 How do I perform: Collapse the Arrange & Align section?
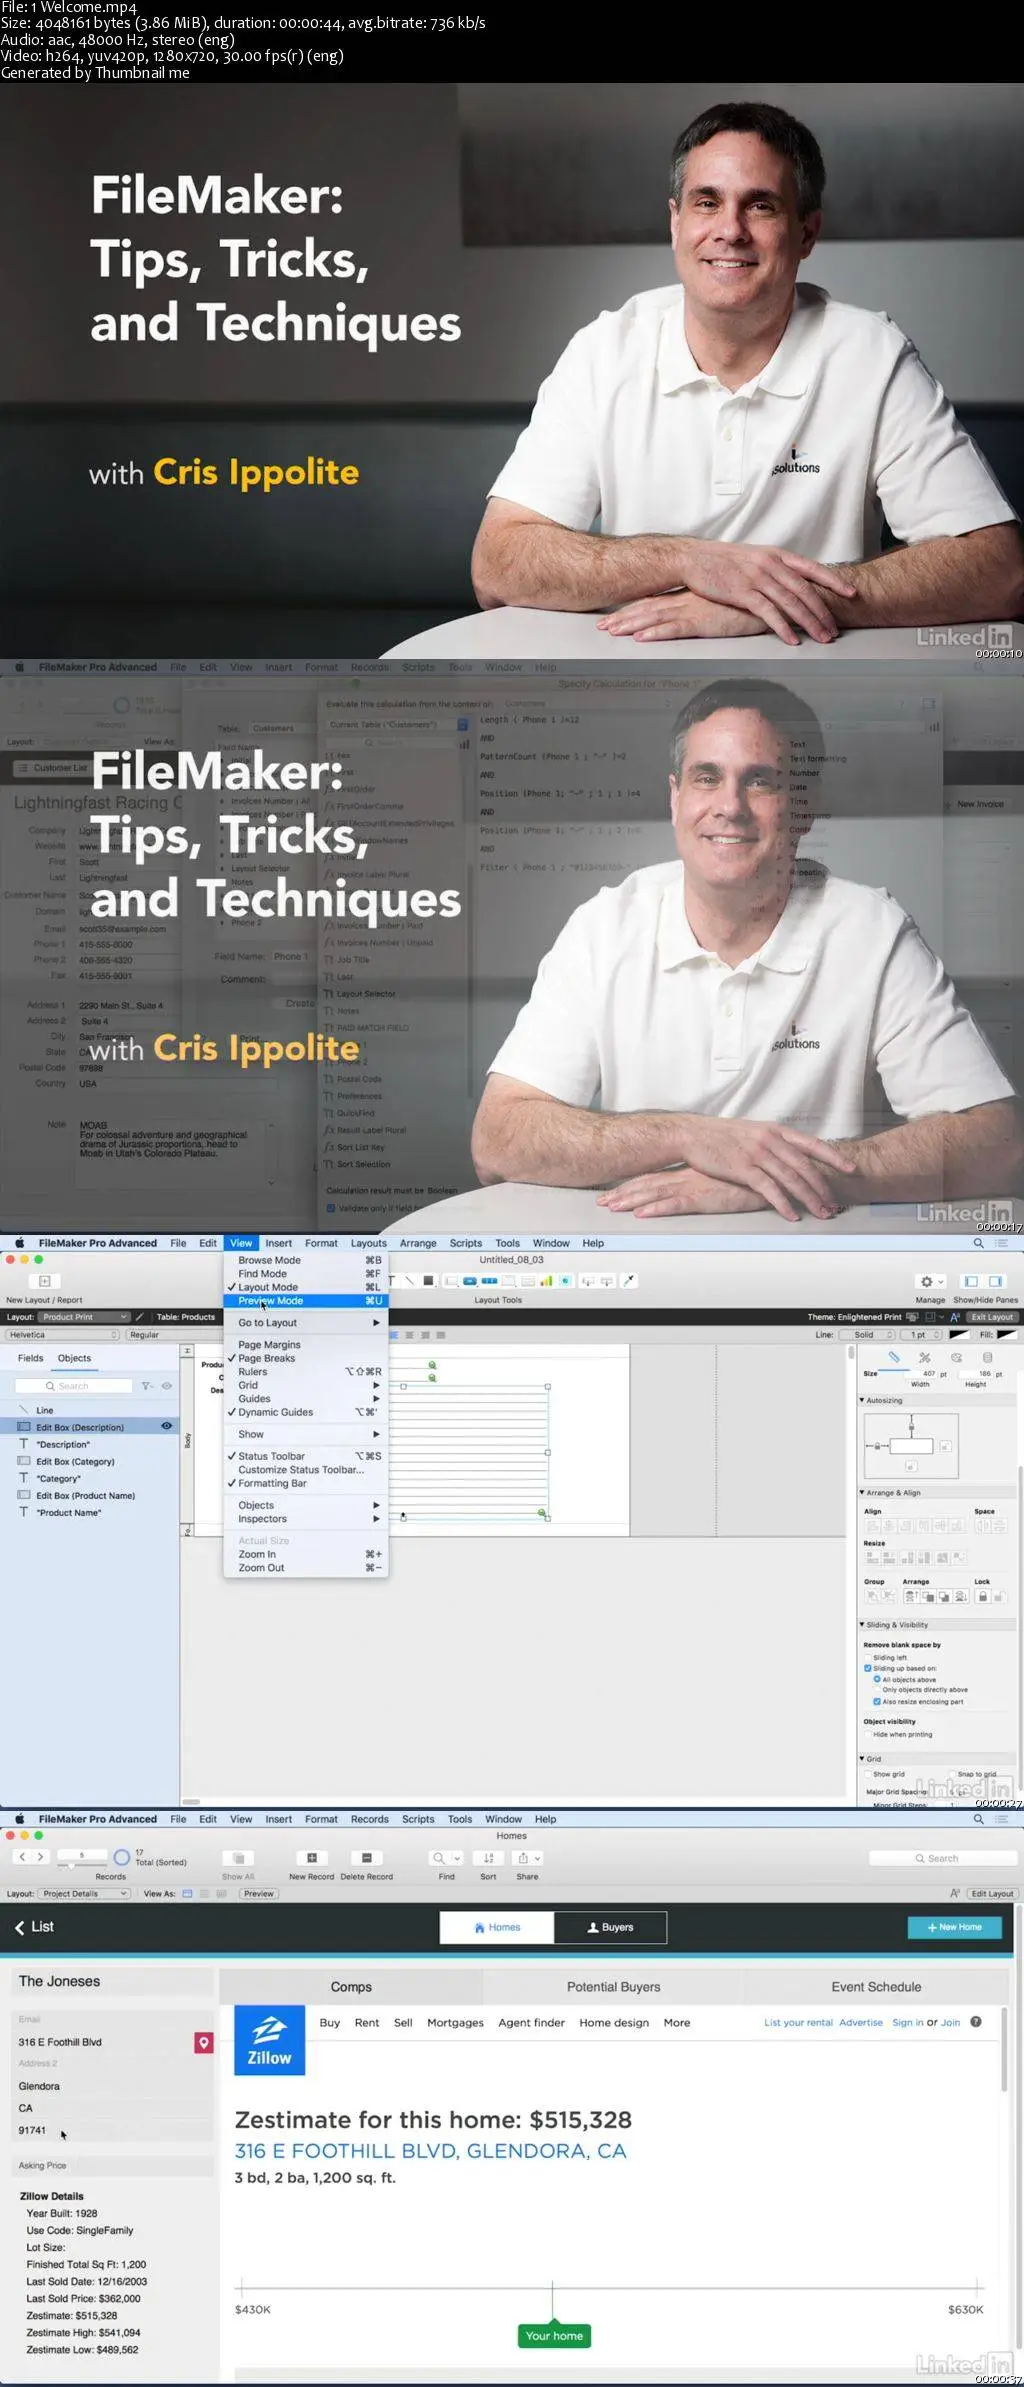coord(862,1492)
